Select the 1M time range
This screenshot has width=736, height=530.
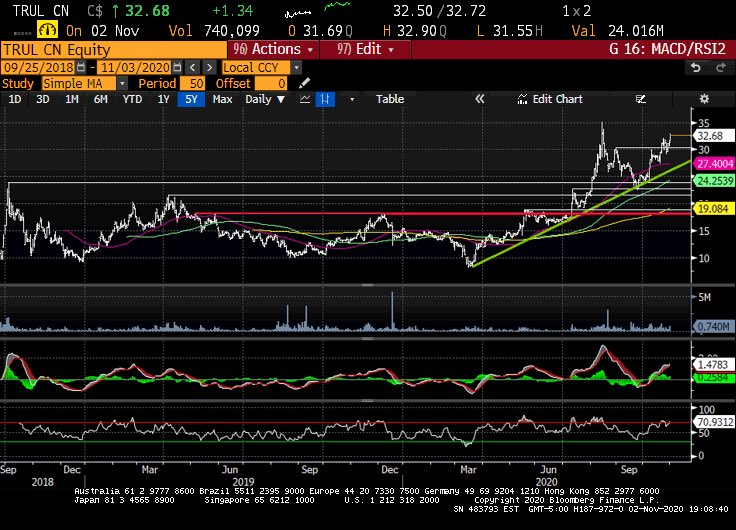(x=71, y=99)
